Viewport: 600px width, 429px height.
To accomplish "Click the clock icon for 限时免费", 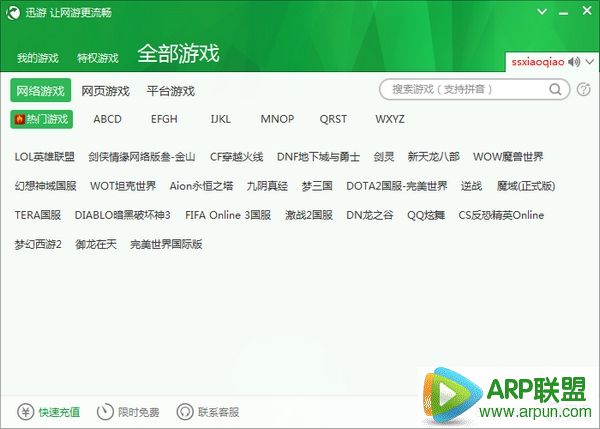I will coord(105,412).
